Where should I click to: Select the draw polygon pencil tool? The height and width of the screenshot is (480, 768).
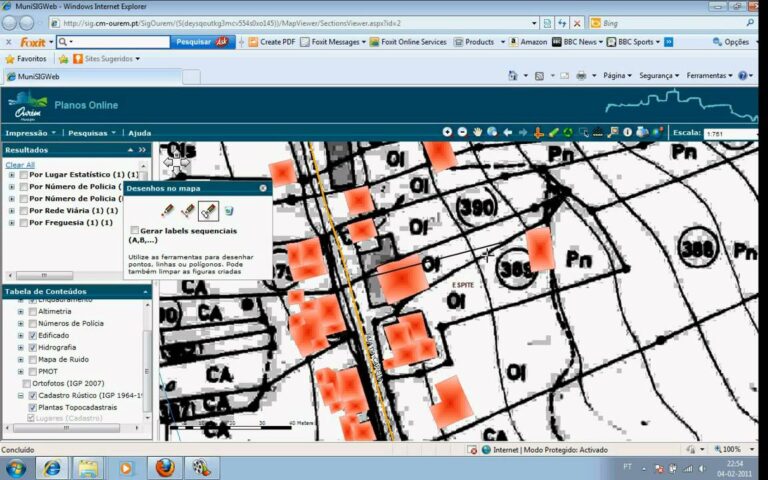[209, 211]
